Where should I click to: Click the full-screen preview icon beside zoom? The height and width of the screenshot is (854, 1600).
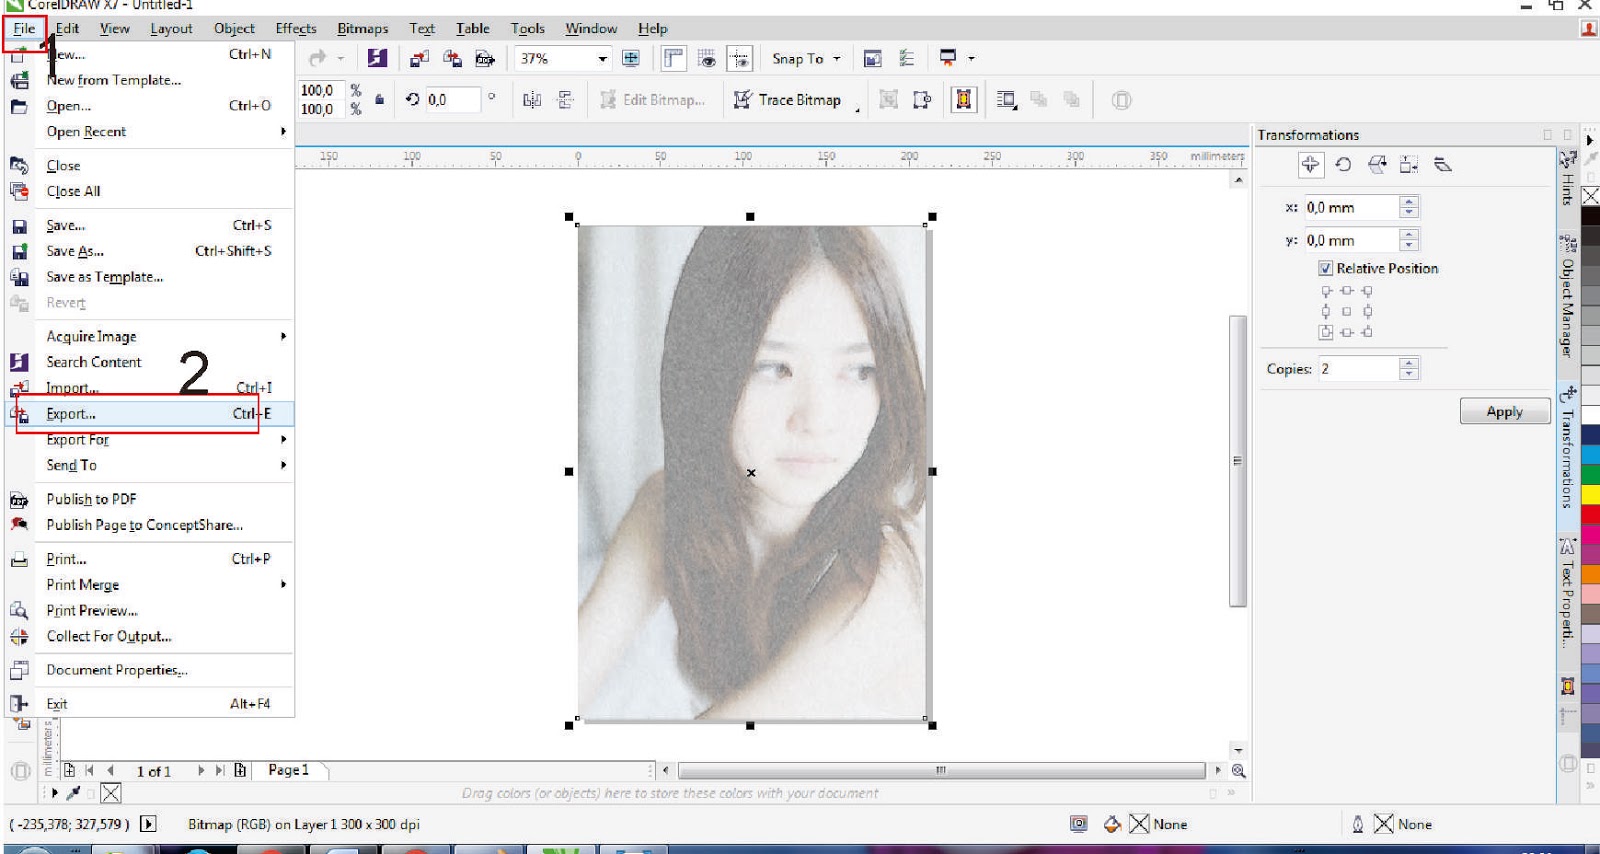[x=631, y=59]
